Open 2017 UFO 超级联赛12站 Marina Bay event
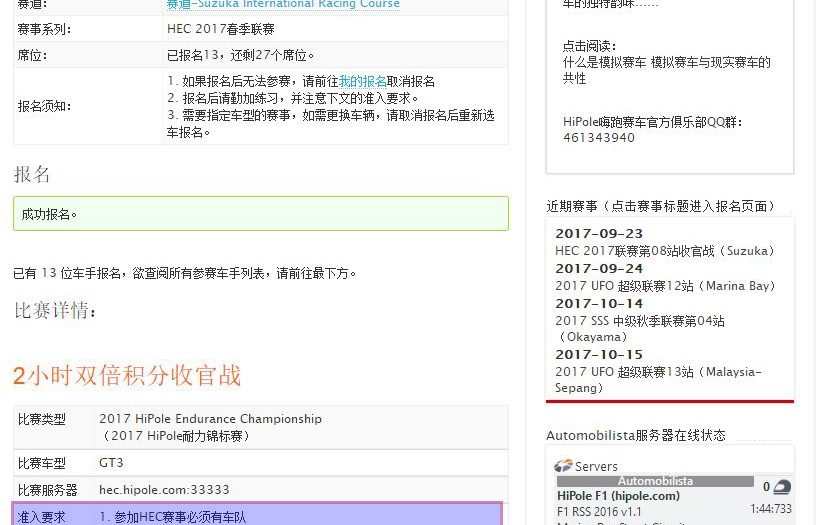 point(665,286)
